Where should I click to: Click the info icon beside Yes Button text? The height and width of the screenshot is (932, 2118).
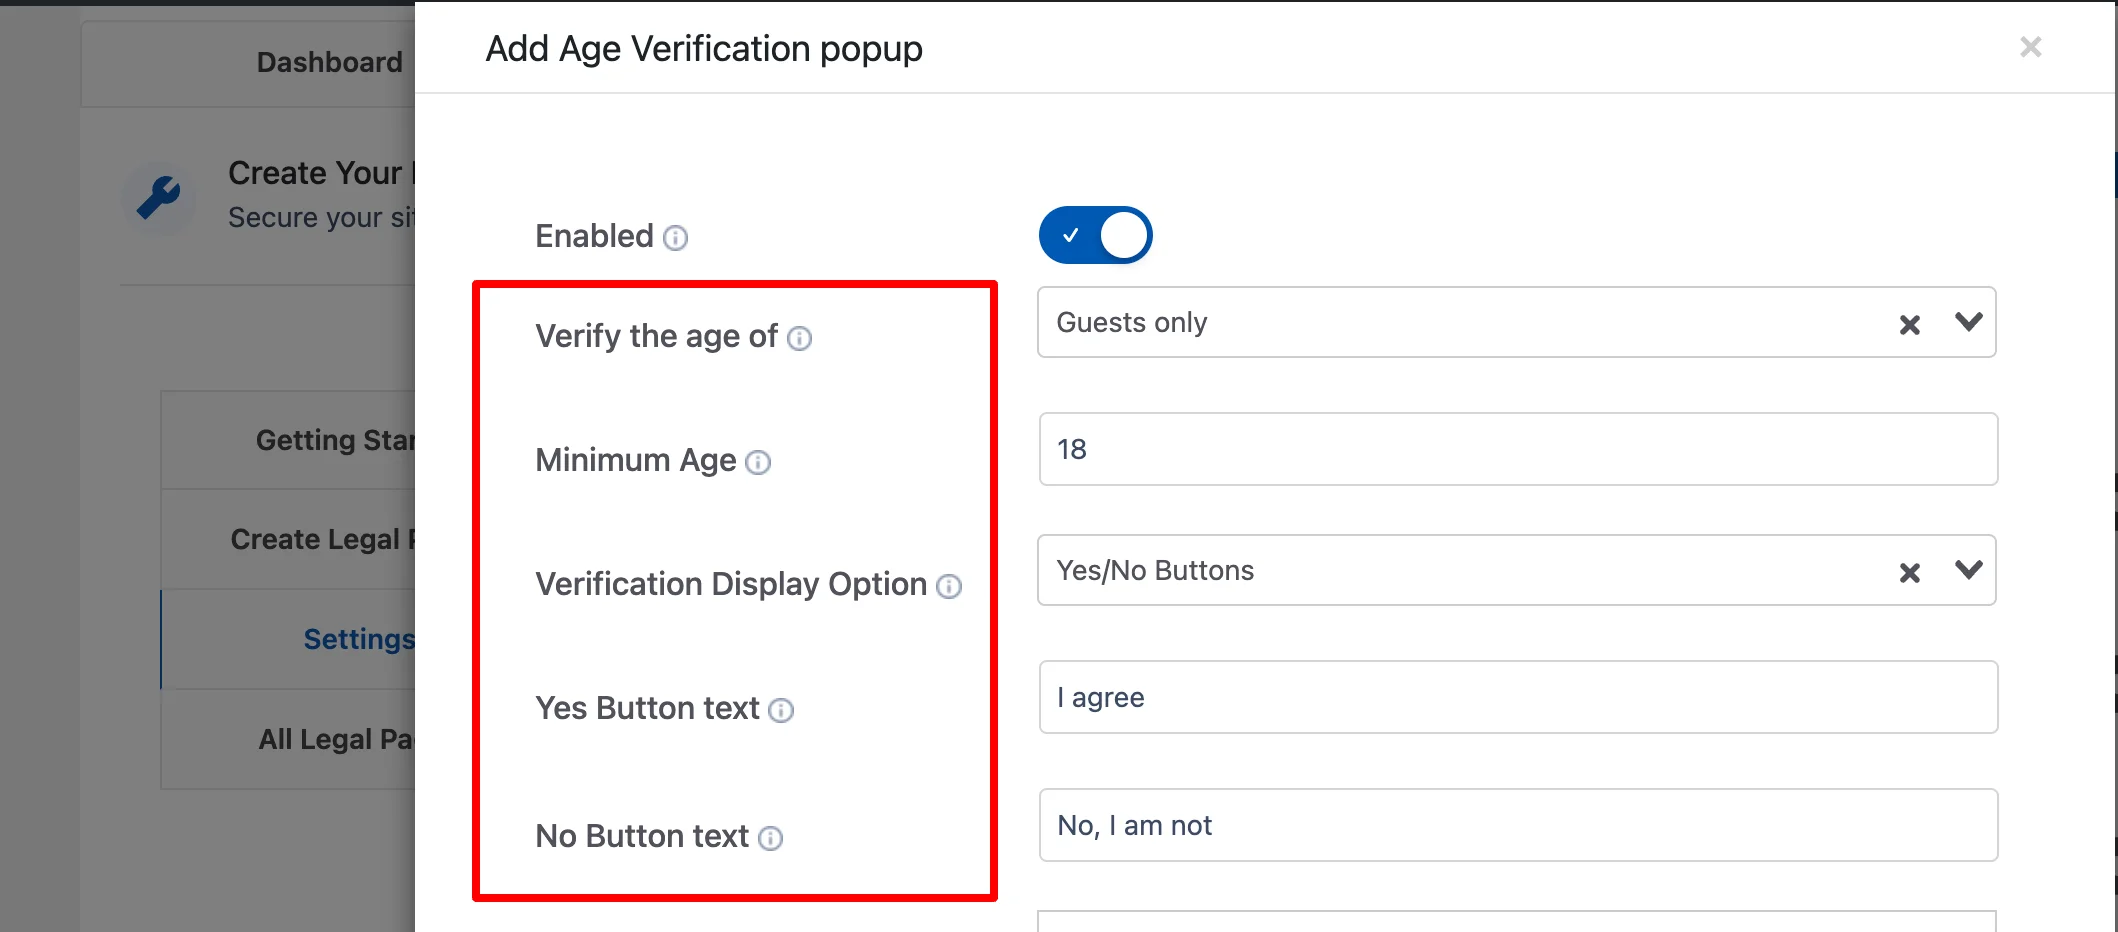(x=781, y=711)
